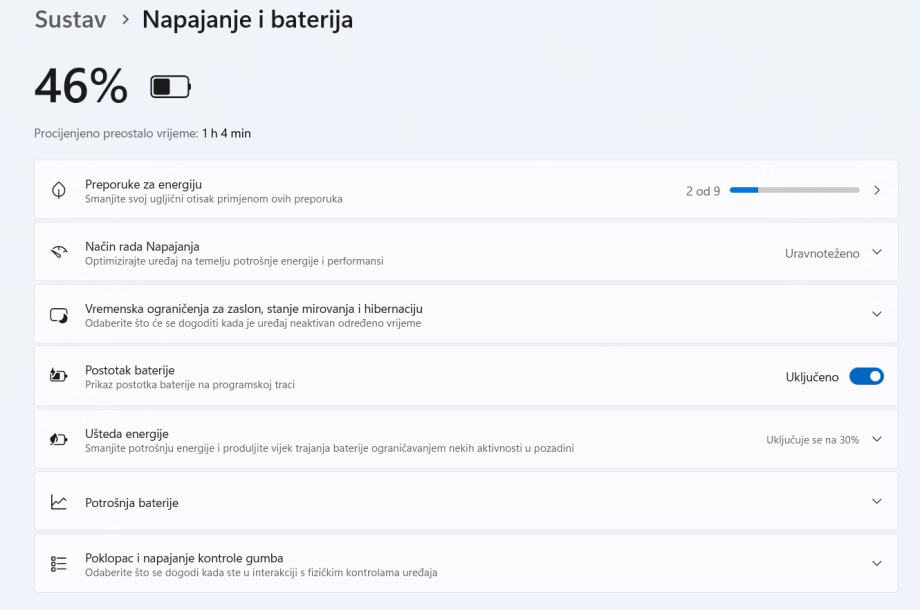Click the leaf icon for Preporuke za energiju
The image size is (920, 610).
click(59, 190)
